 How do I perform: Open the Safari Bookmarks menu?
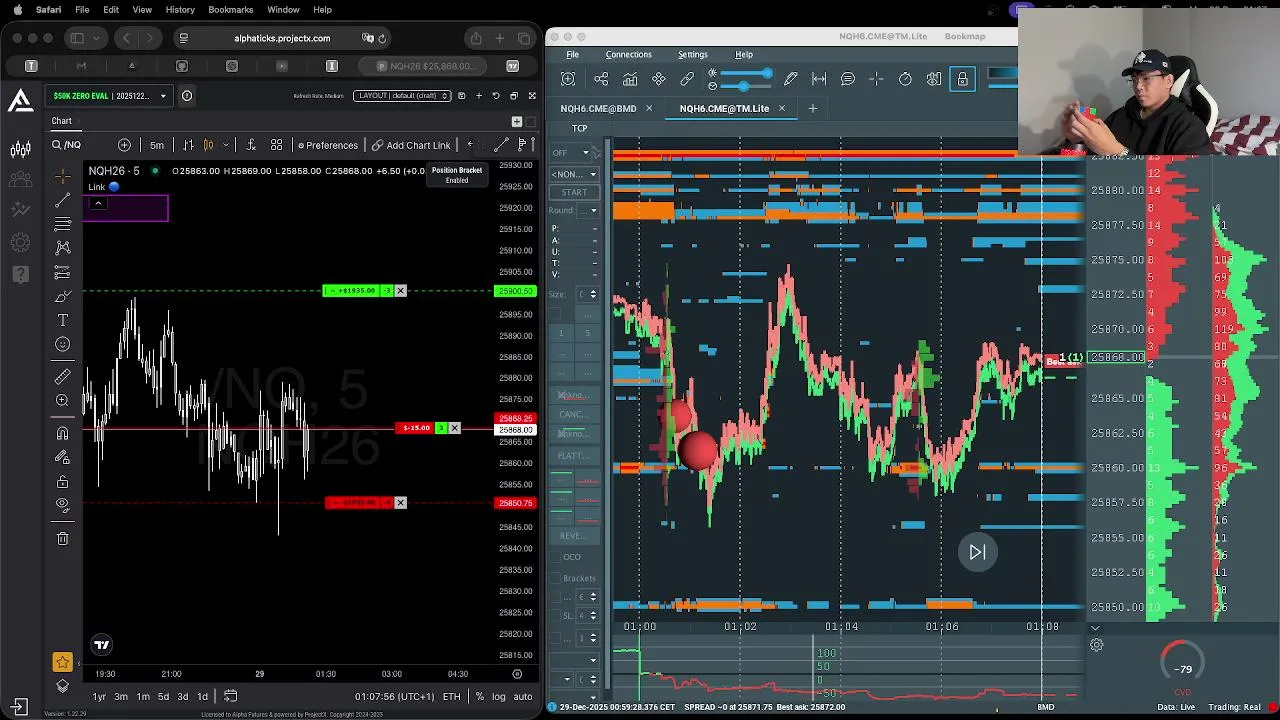[230, 10]
